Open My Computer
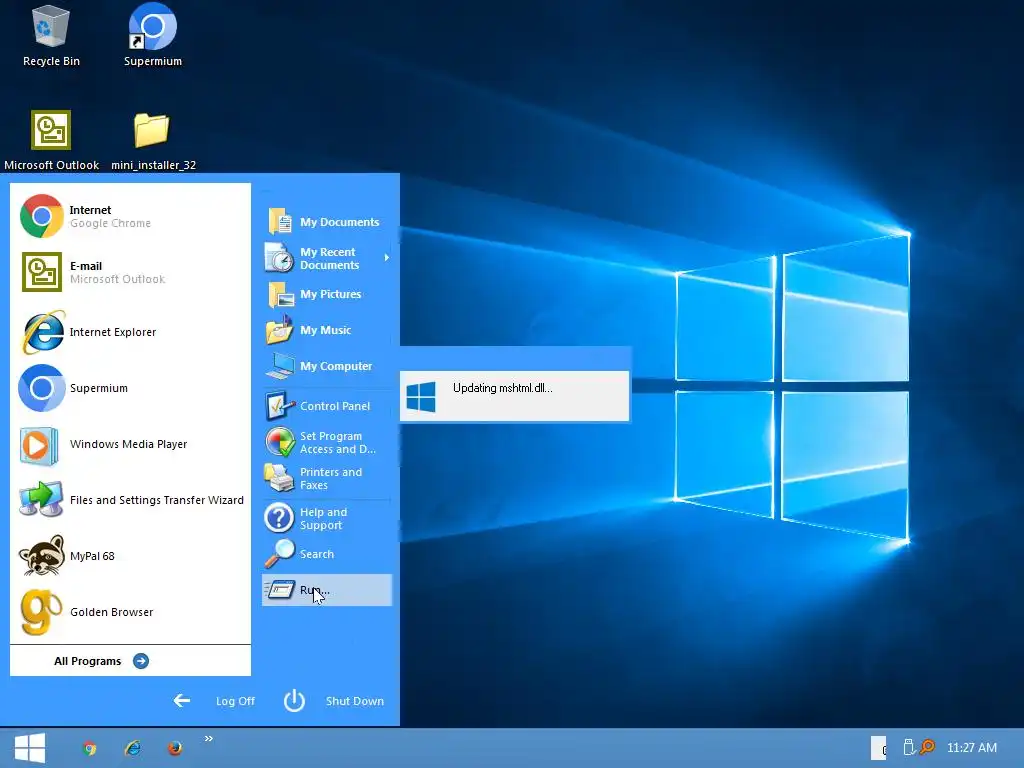The image size is (1024, 768). click(327, 366)
